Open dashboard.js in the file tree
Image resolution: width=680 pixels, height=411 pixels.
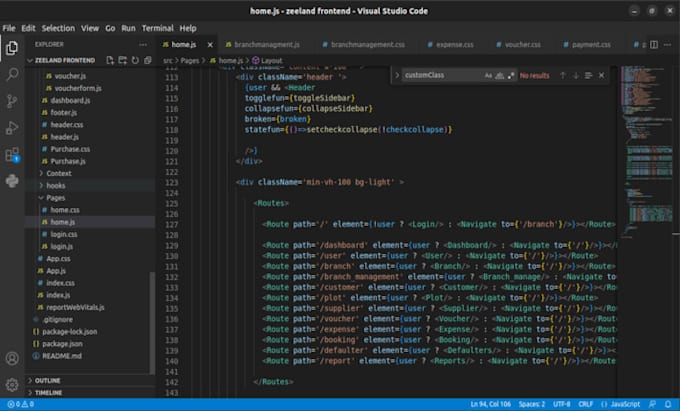click(70, 100)
